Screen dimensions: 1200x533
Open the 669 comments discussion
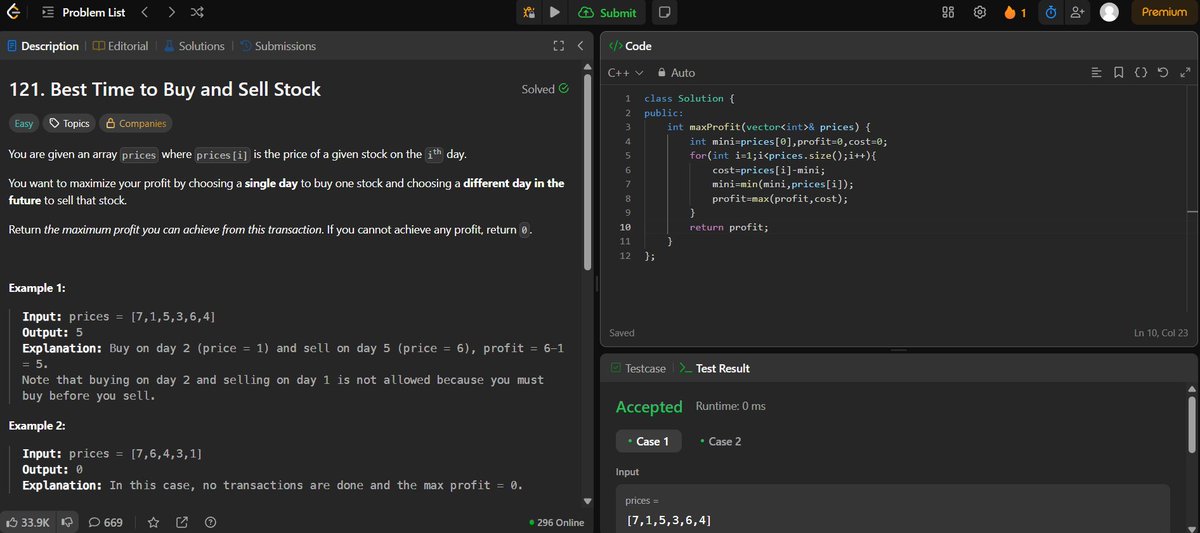pyautogui.click(x=106, y=522)
